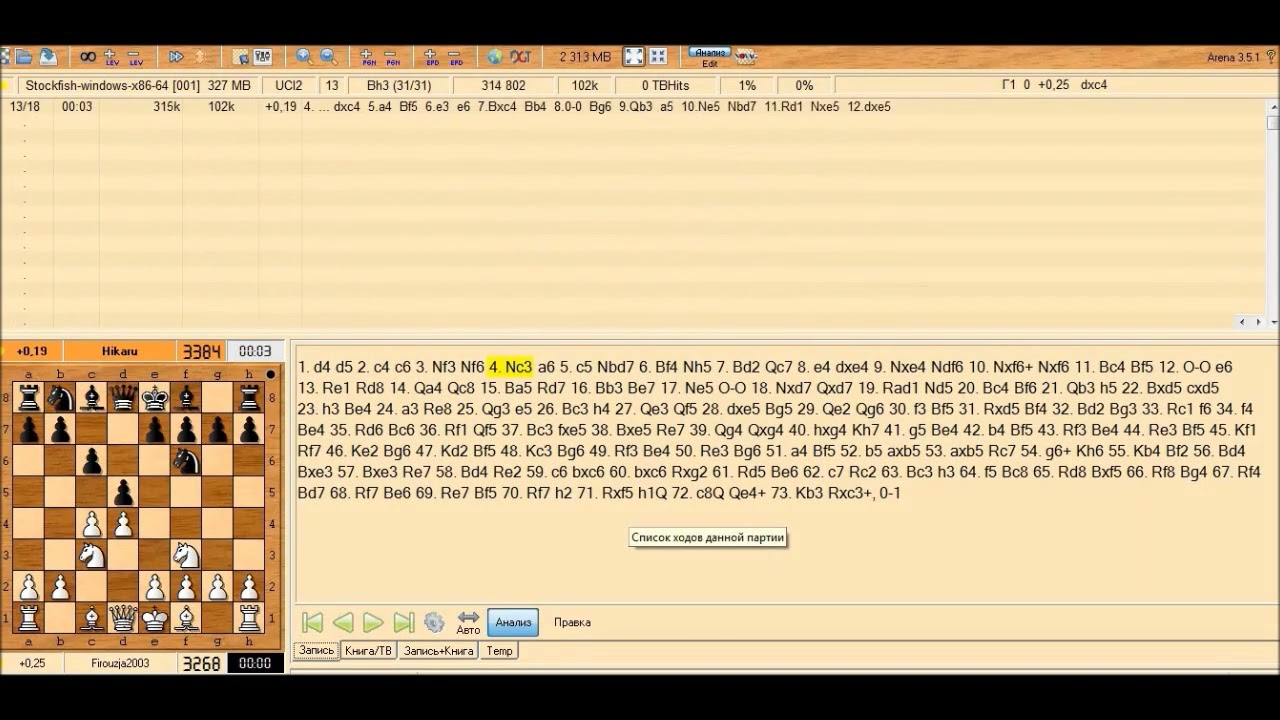Image resolution: width=1280 pixels, height=720 pixels.
Task: Click the 0 TBHits cell
Action: 665,86
